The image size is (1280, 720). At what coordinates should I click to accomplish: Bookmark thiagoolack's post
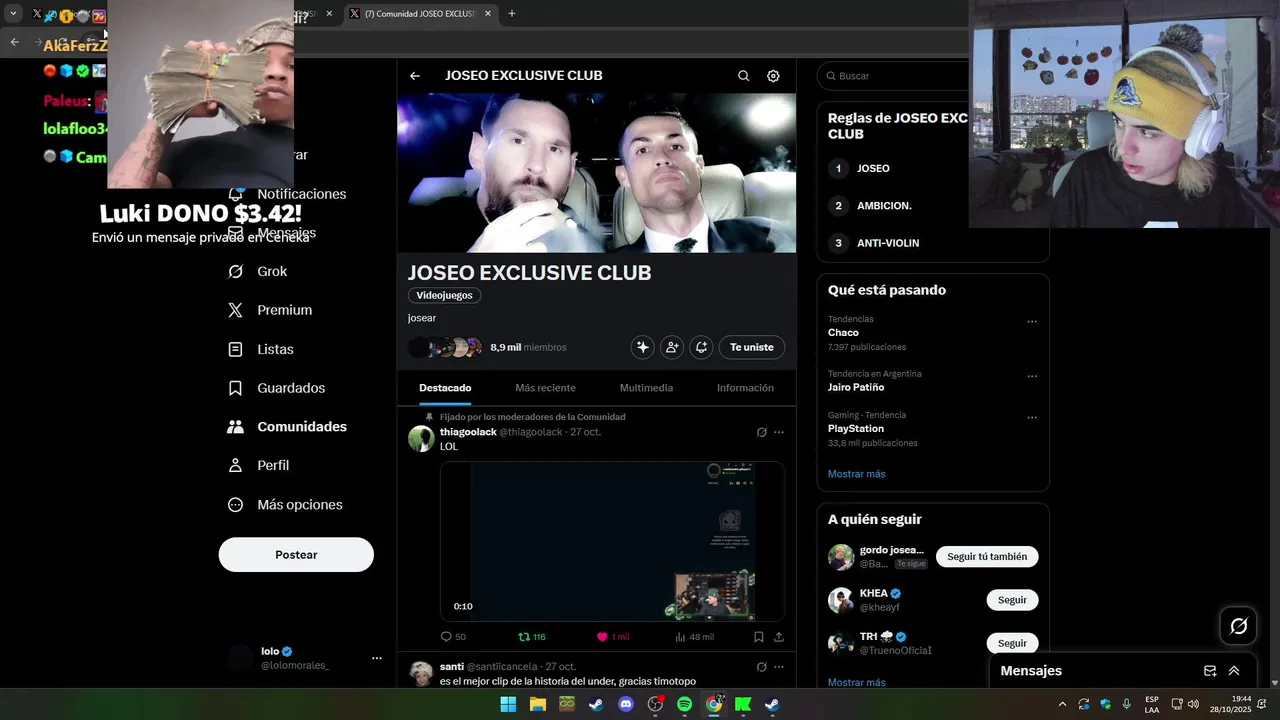pos(759,637)
